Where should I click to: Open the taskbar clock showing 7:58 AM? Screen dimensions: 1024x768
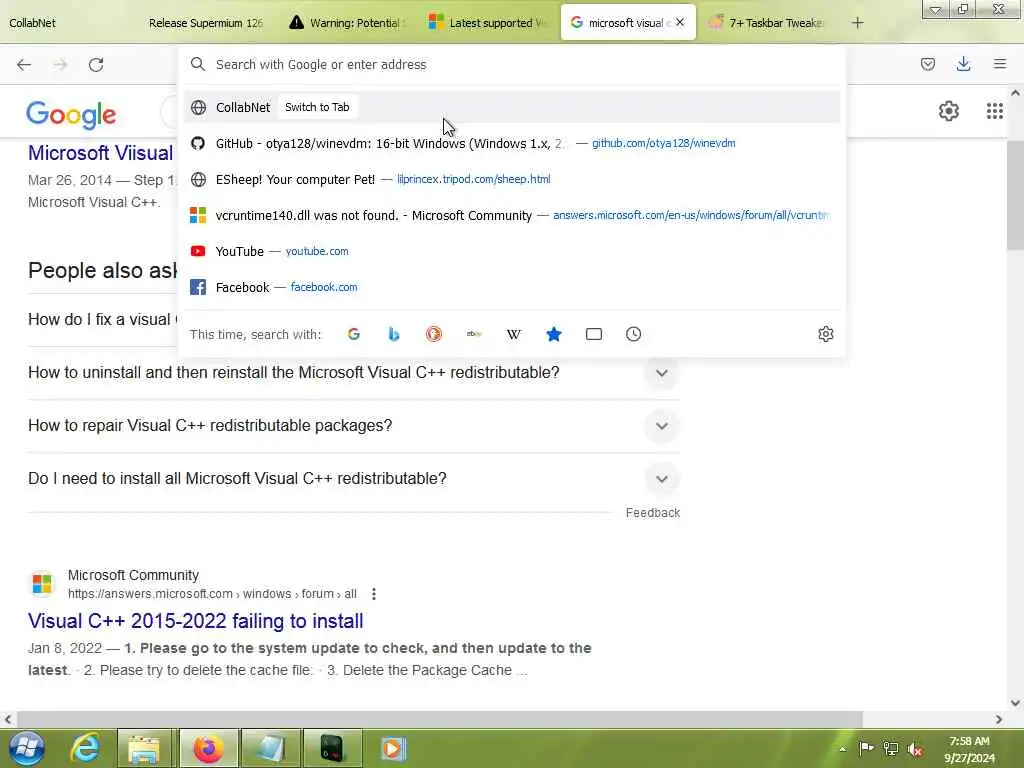tap(969, 749)
